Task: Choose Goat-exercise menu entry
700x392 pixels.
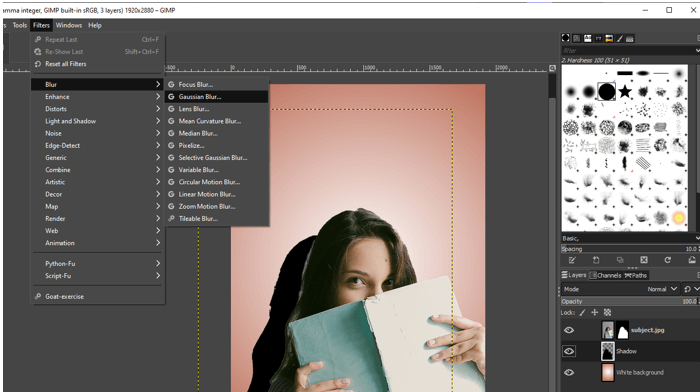Action: pos(97,296)
